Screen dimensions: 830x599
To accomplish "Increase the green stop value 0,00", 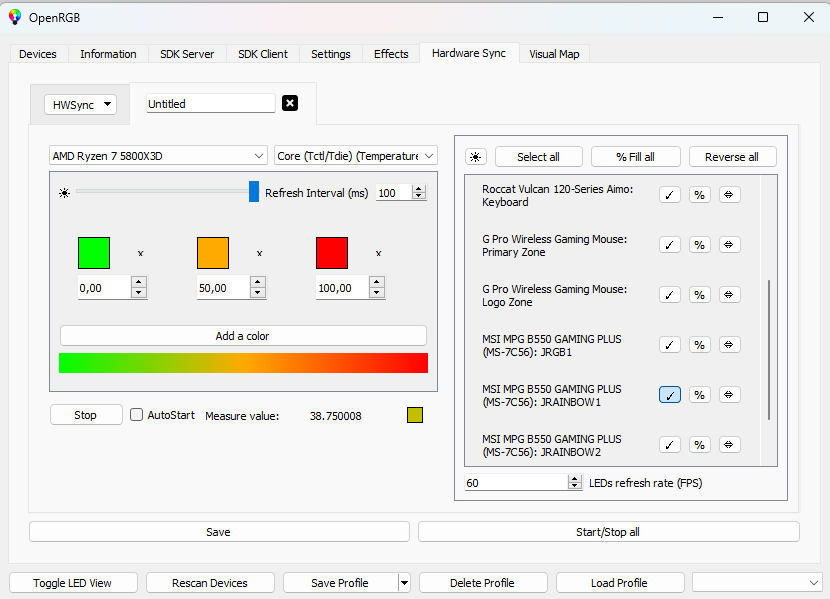I will coord(139,283).
